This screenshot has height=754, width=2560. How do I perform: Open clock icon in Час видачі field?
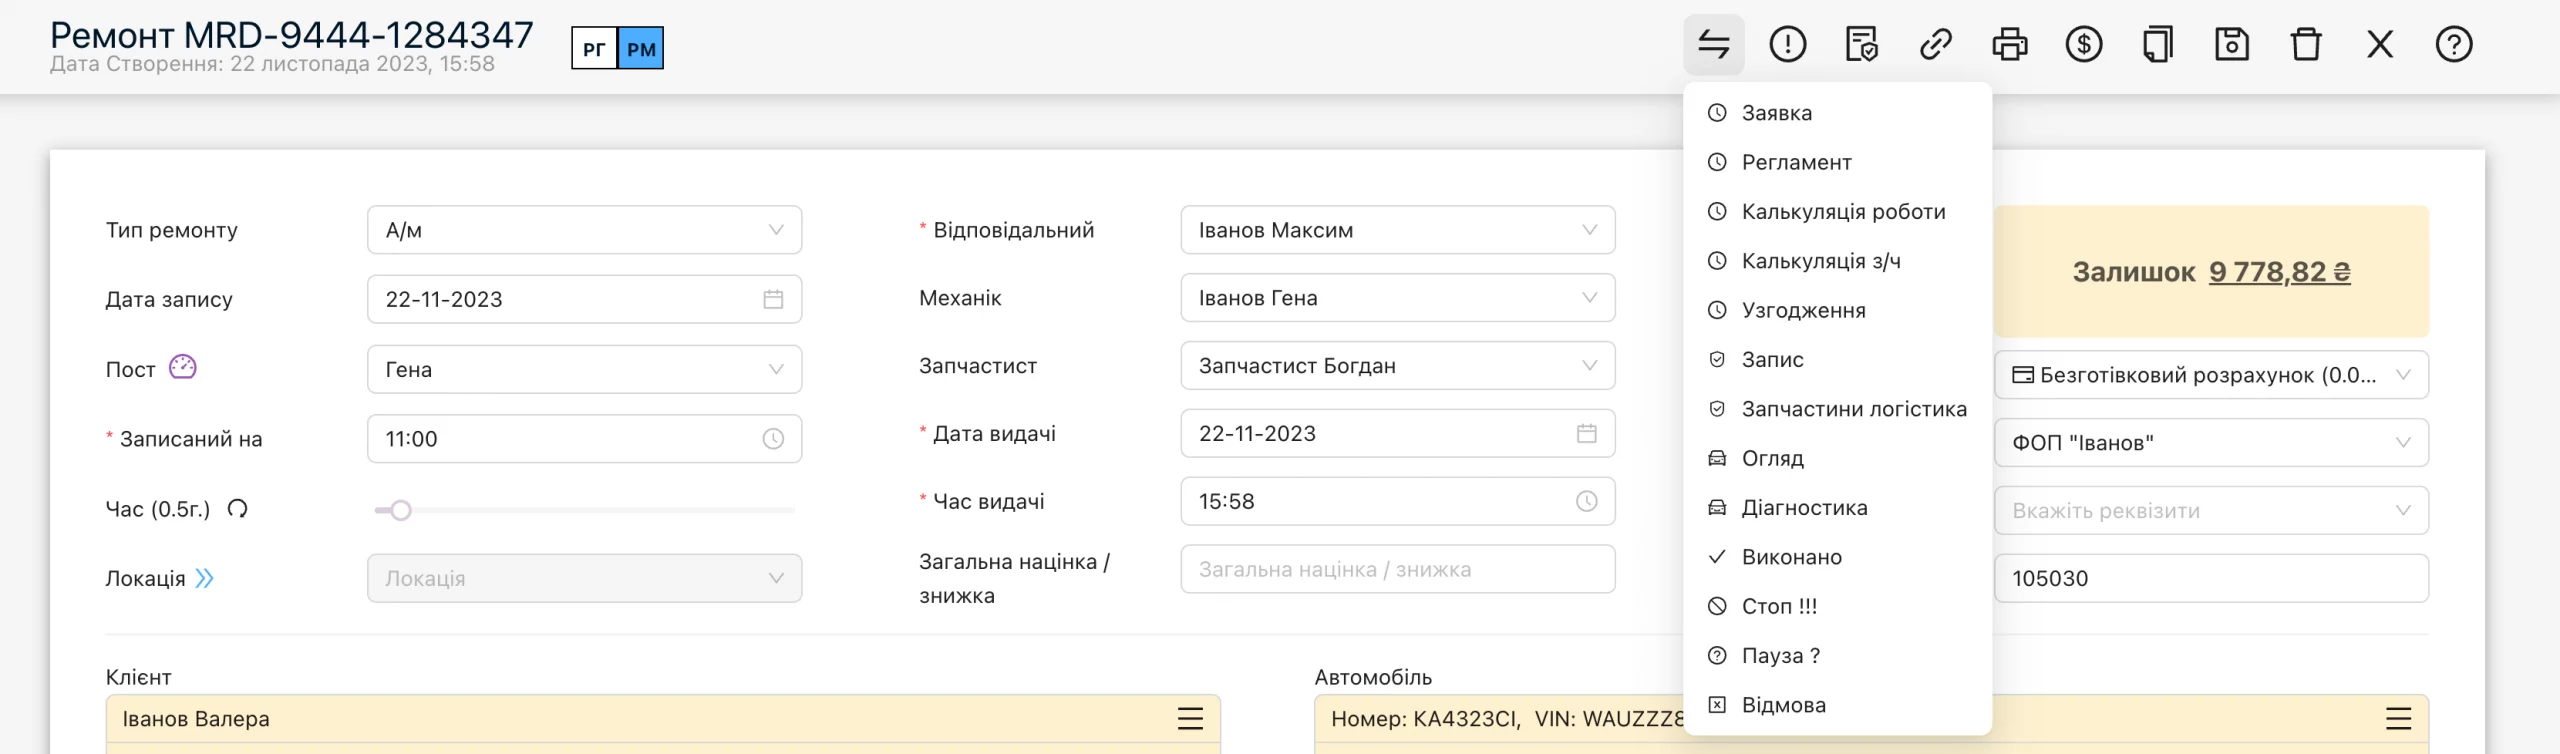click(1586, 501)
